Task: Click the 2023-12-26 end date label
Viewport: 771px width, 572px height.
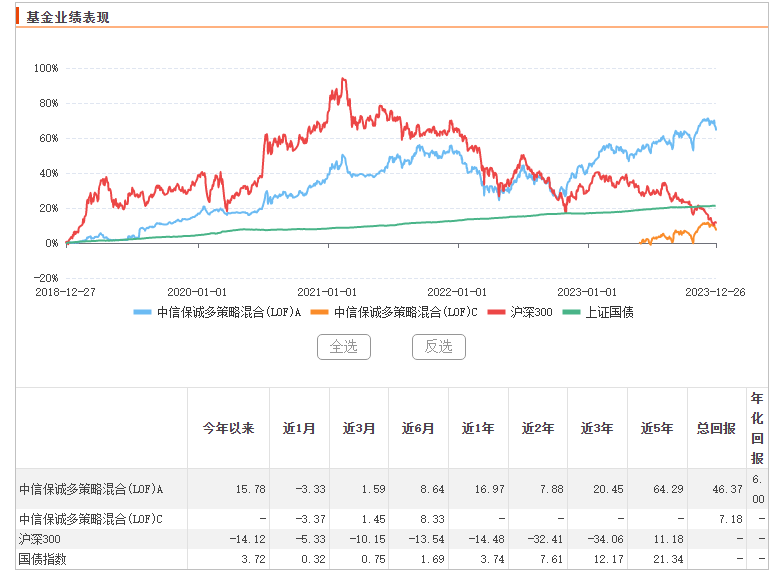Action: pyautogui.click(x=715, y=292)
